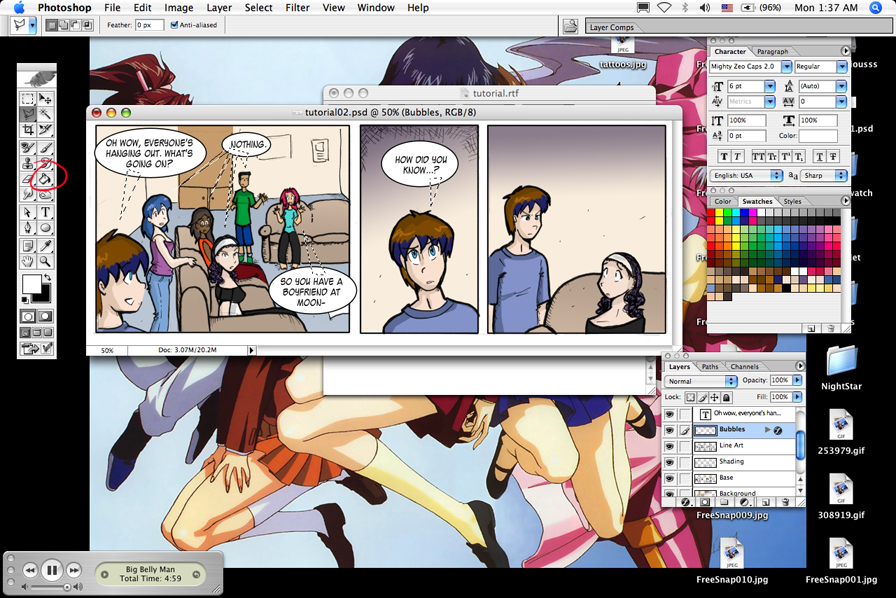Open the font style Regular dropdown
The height and width of the screenshot is (598, 896).
pos(841,67)
